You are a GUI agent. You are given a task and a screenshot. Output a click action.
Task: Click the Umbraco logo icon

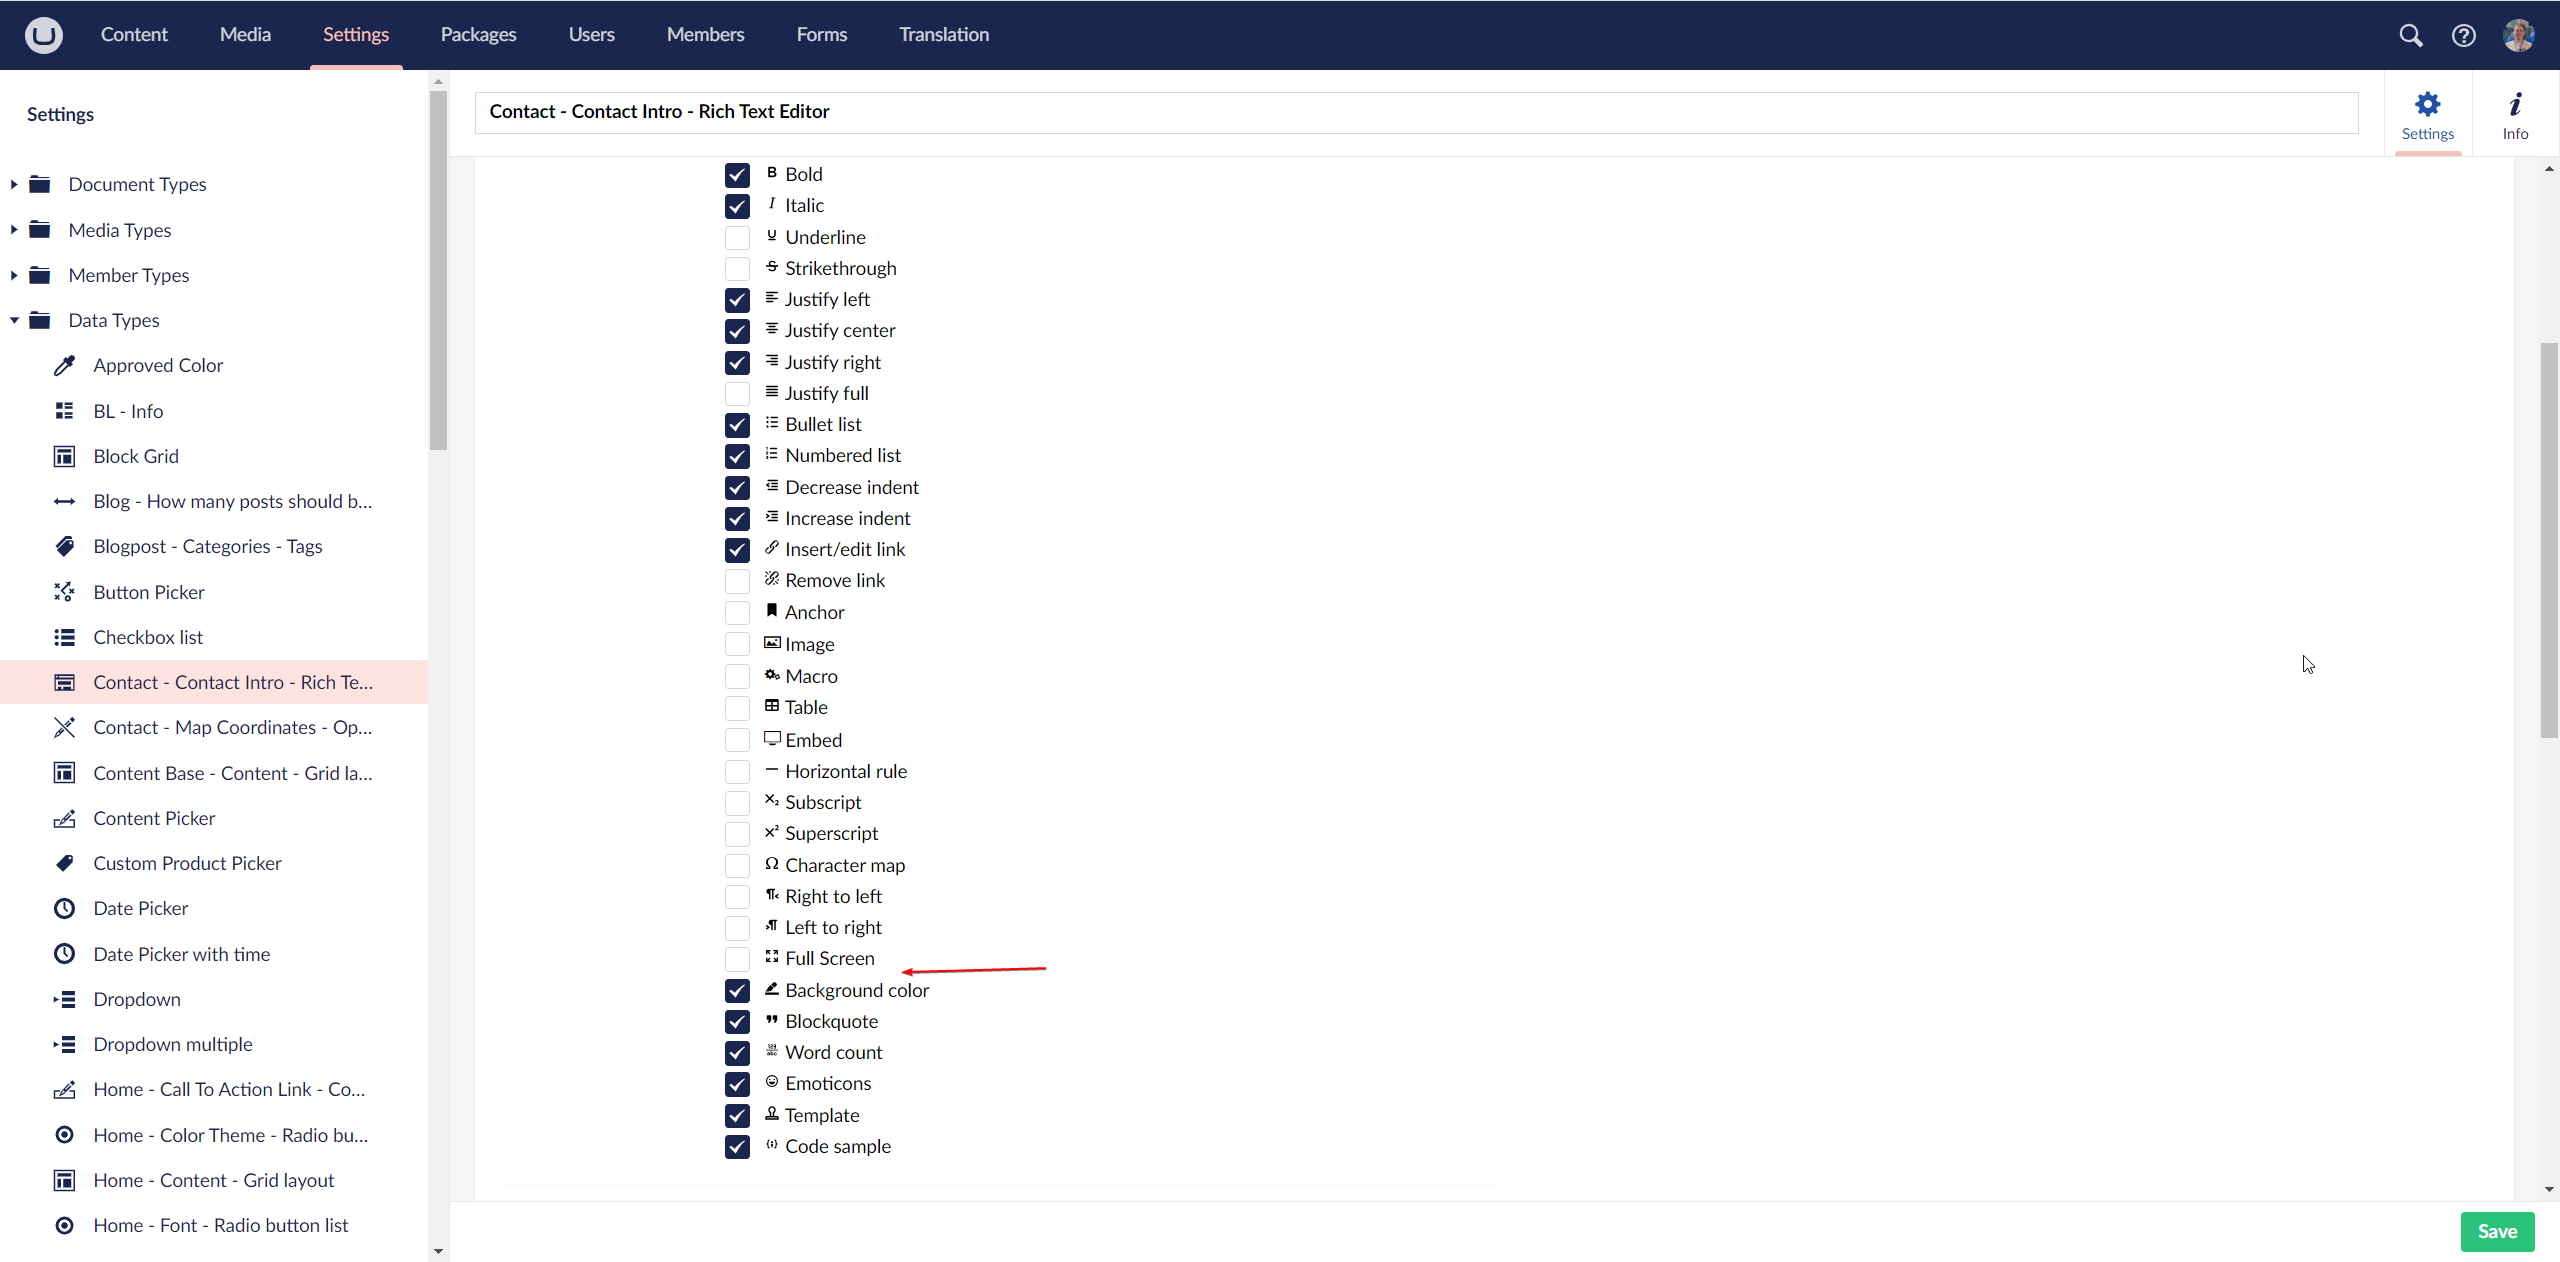tap(43, 35)
